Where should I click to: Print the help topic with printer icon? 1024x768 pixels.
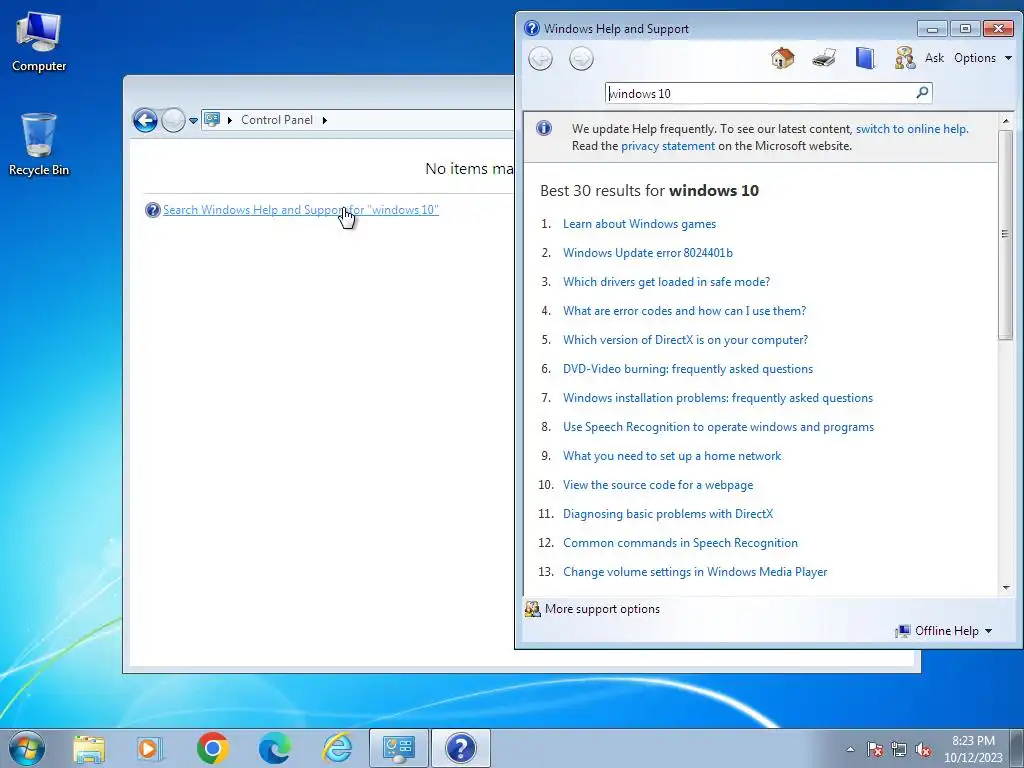coord(824,58)
